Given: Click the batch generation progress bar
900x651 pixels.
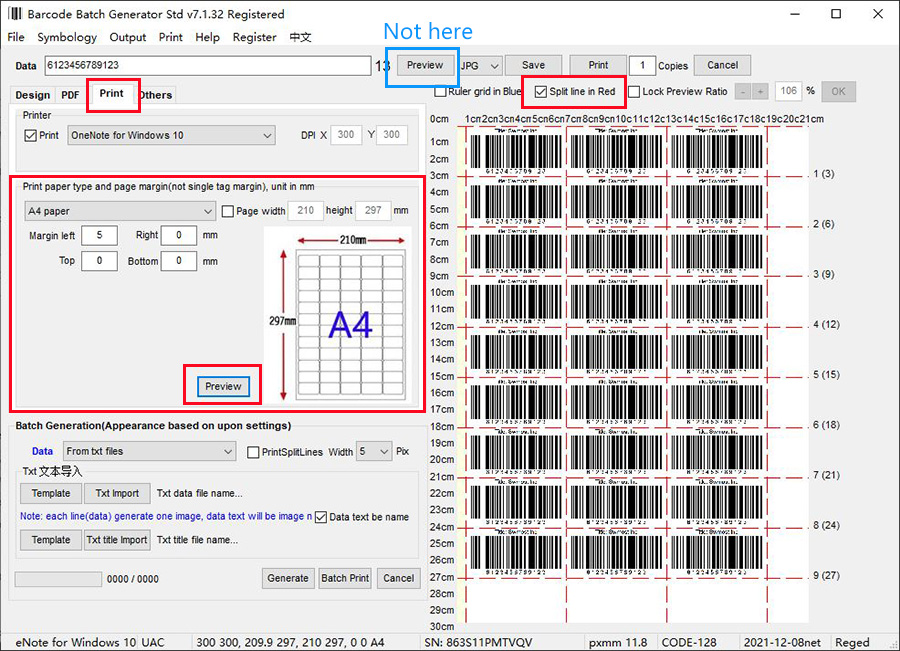Looking at the screenshot, I should click(58, 579).
